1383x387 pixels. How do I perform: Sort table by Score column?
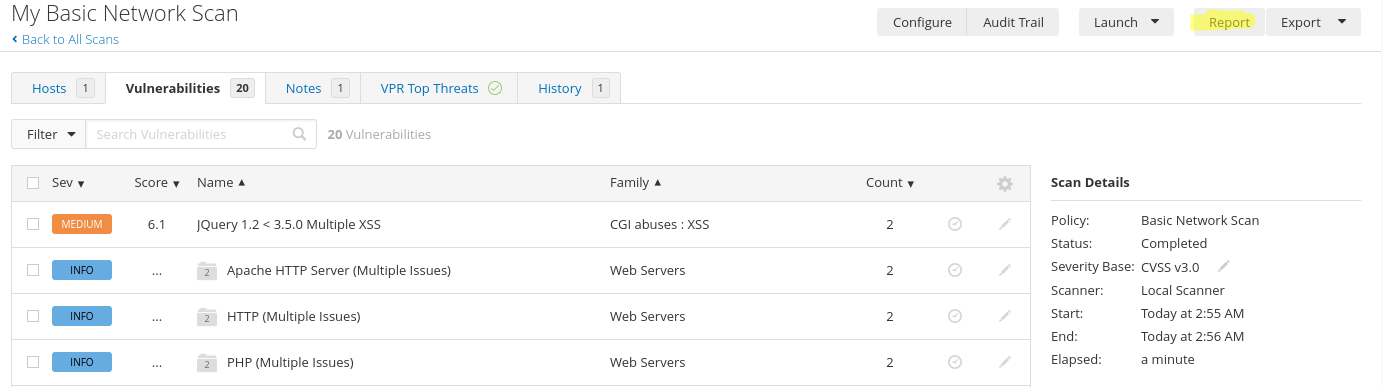pos(157,183)
